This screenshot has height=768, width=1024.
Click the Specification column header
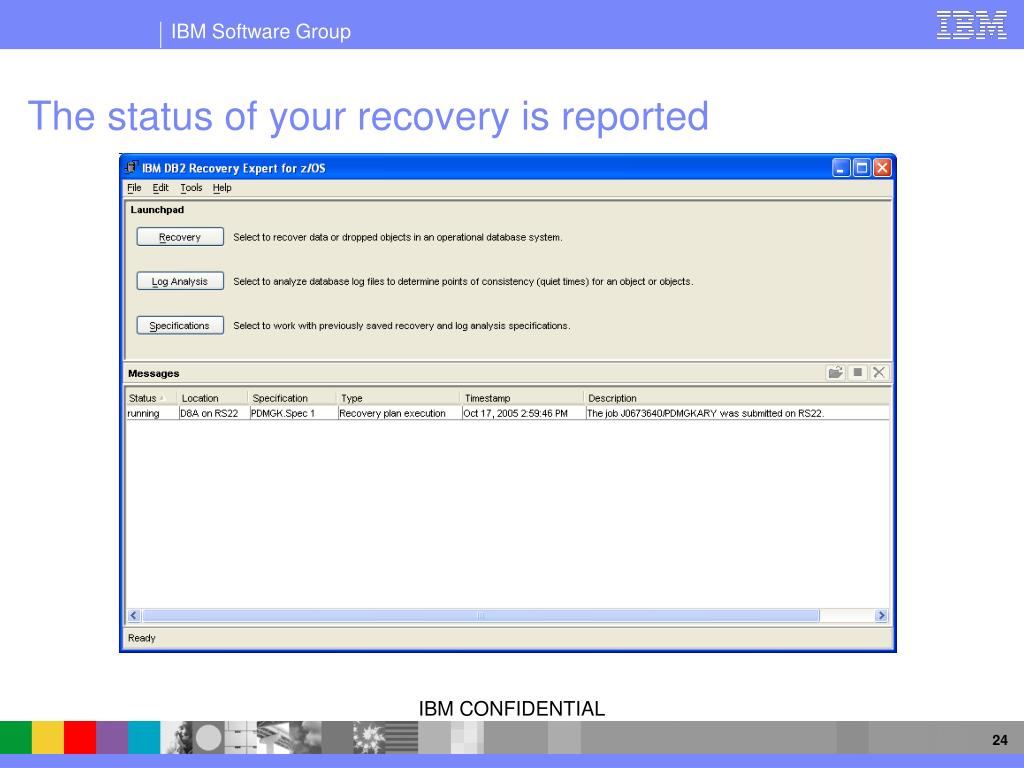pos(292,398)
